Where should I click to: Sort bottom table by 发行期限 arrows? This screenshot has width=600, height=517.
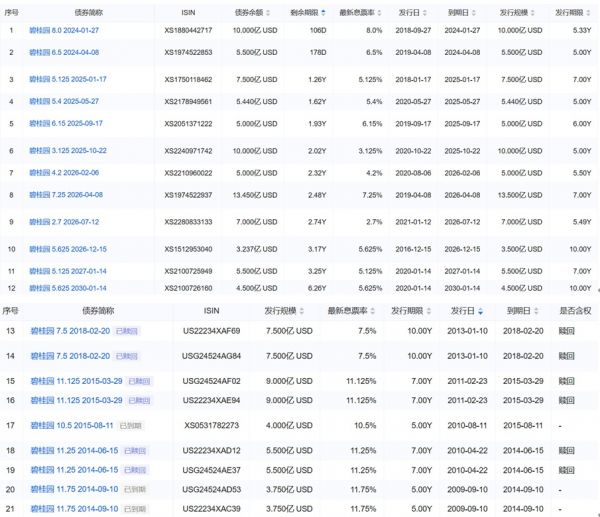tap(429, 311)
